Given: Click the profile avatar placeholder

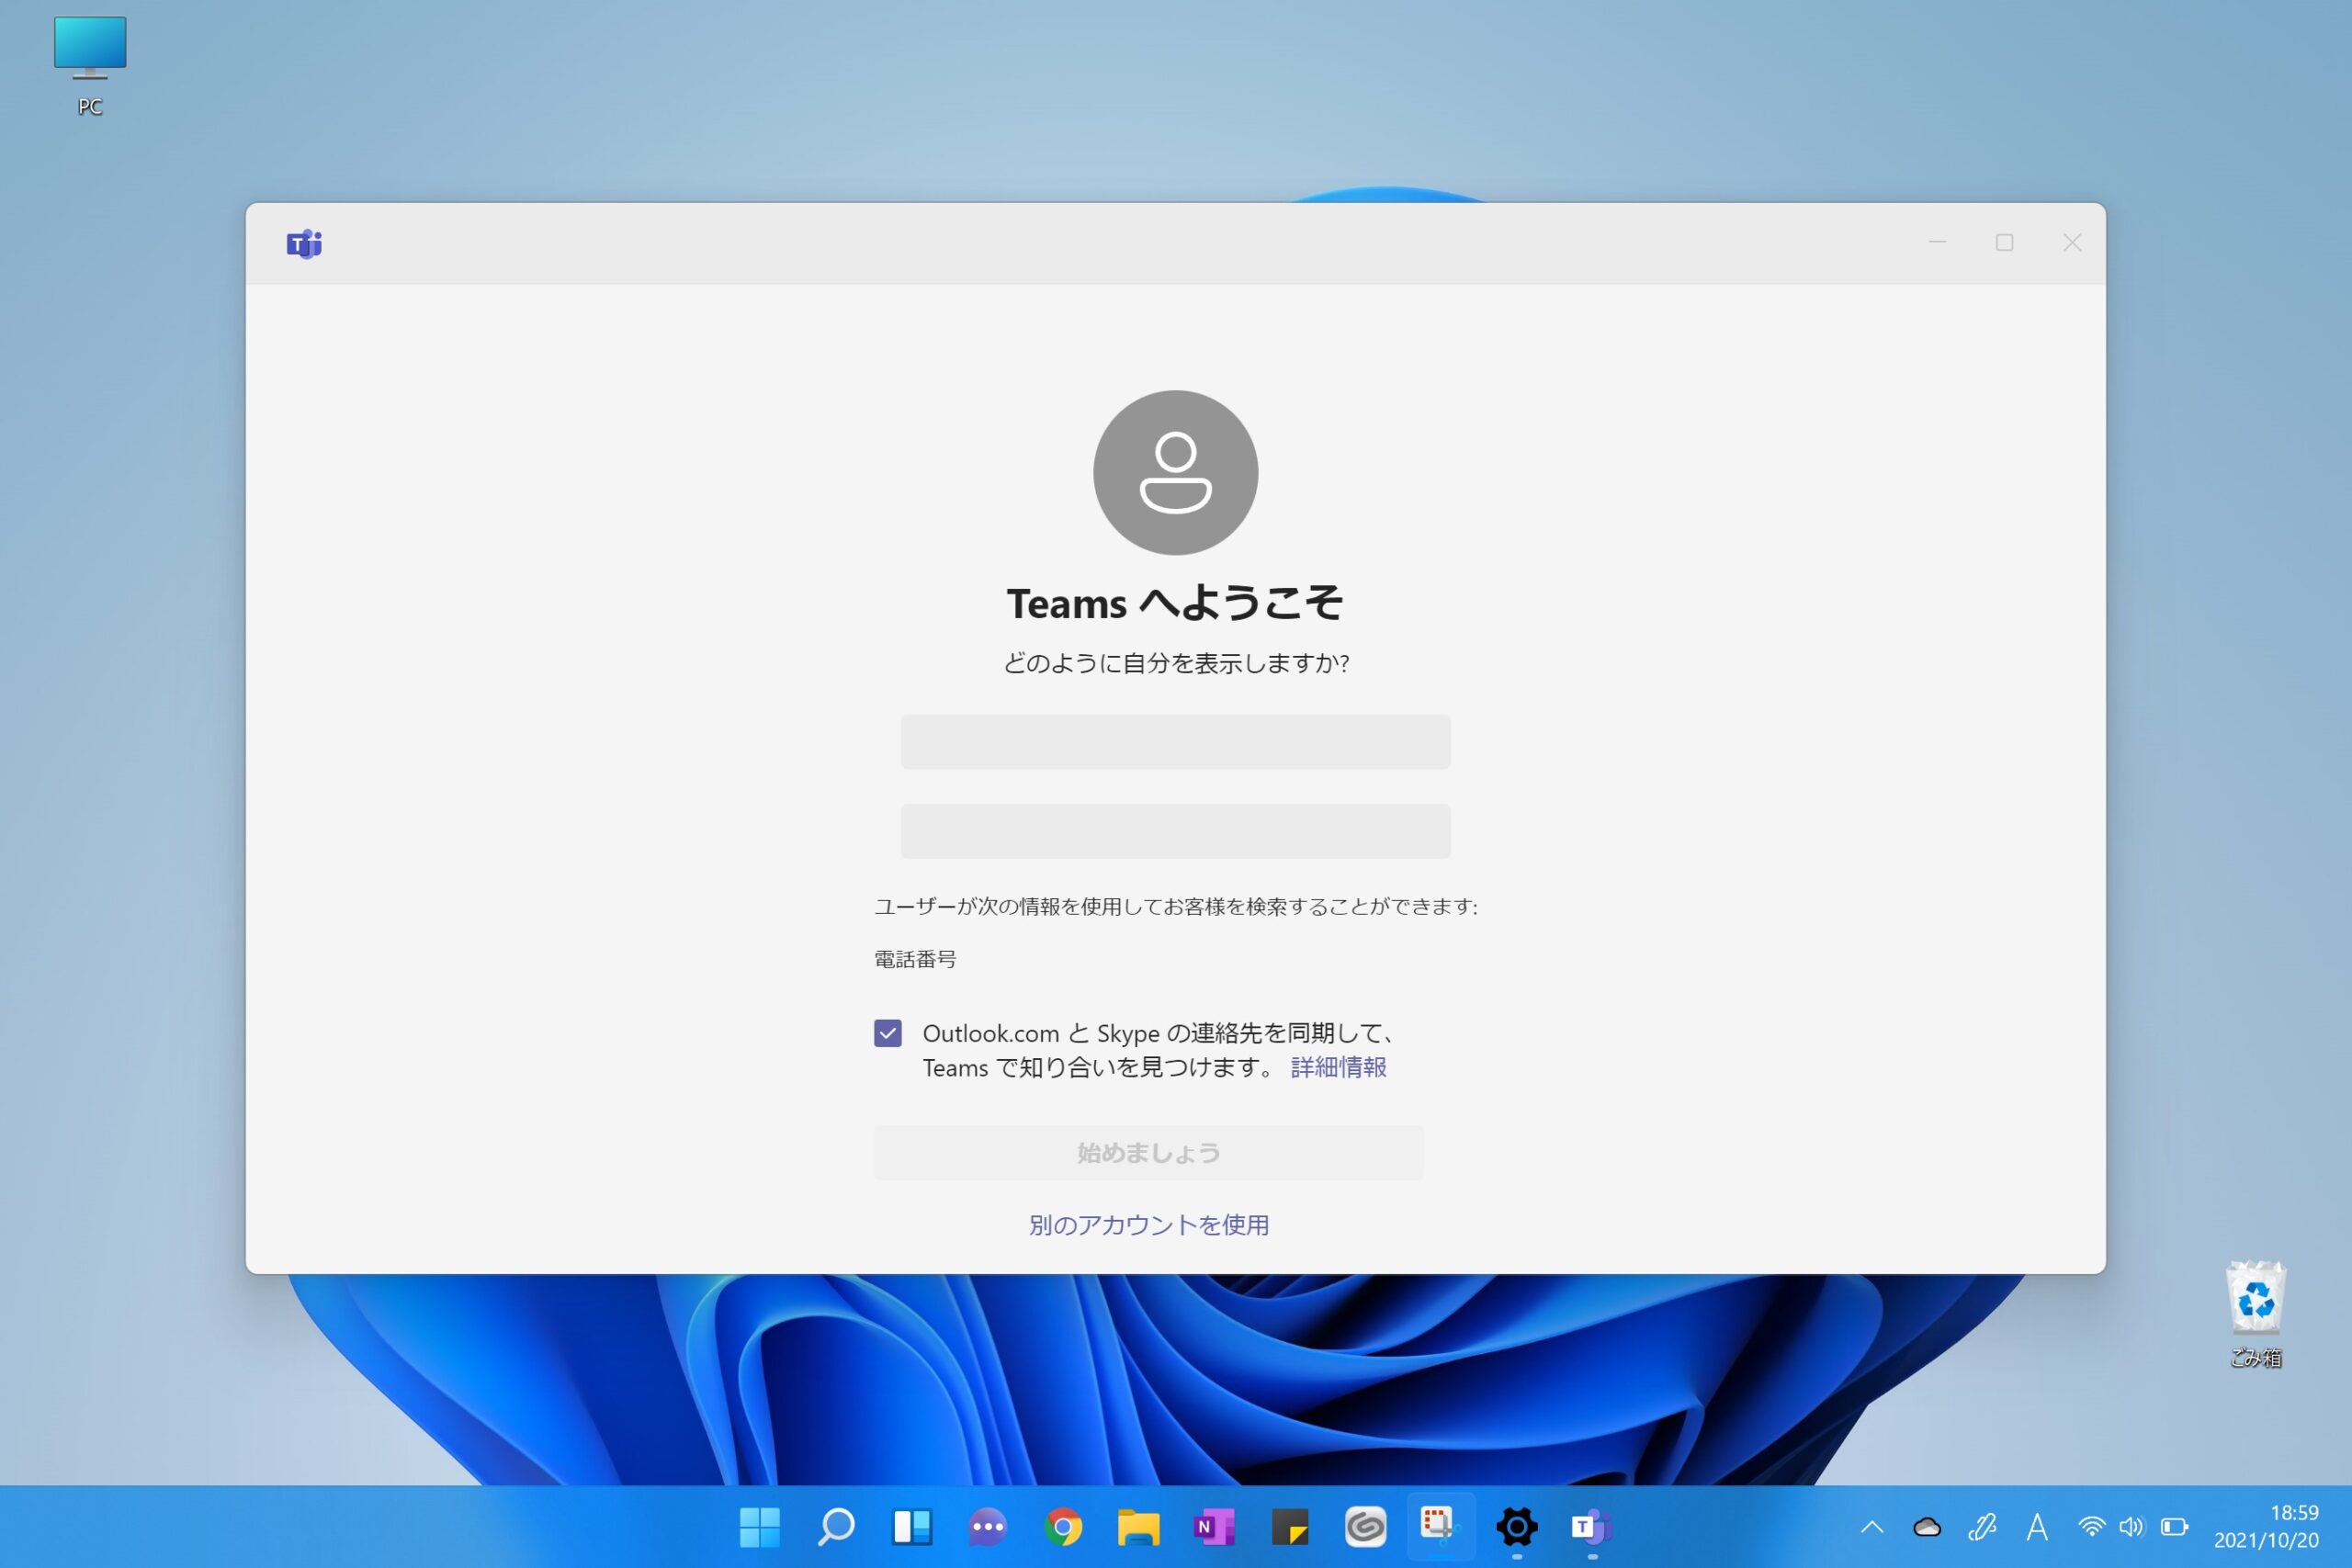Looking at the screenshot, I should coord(1175,472).
